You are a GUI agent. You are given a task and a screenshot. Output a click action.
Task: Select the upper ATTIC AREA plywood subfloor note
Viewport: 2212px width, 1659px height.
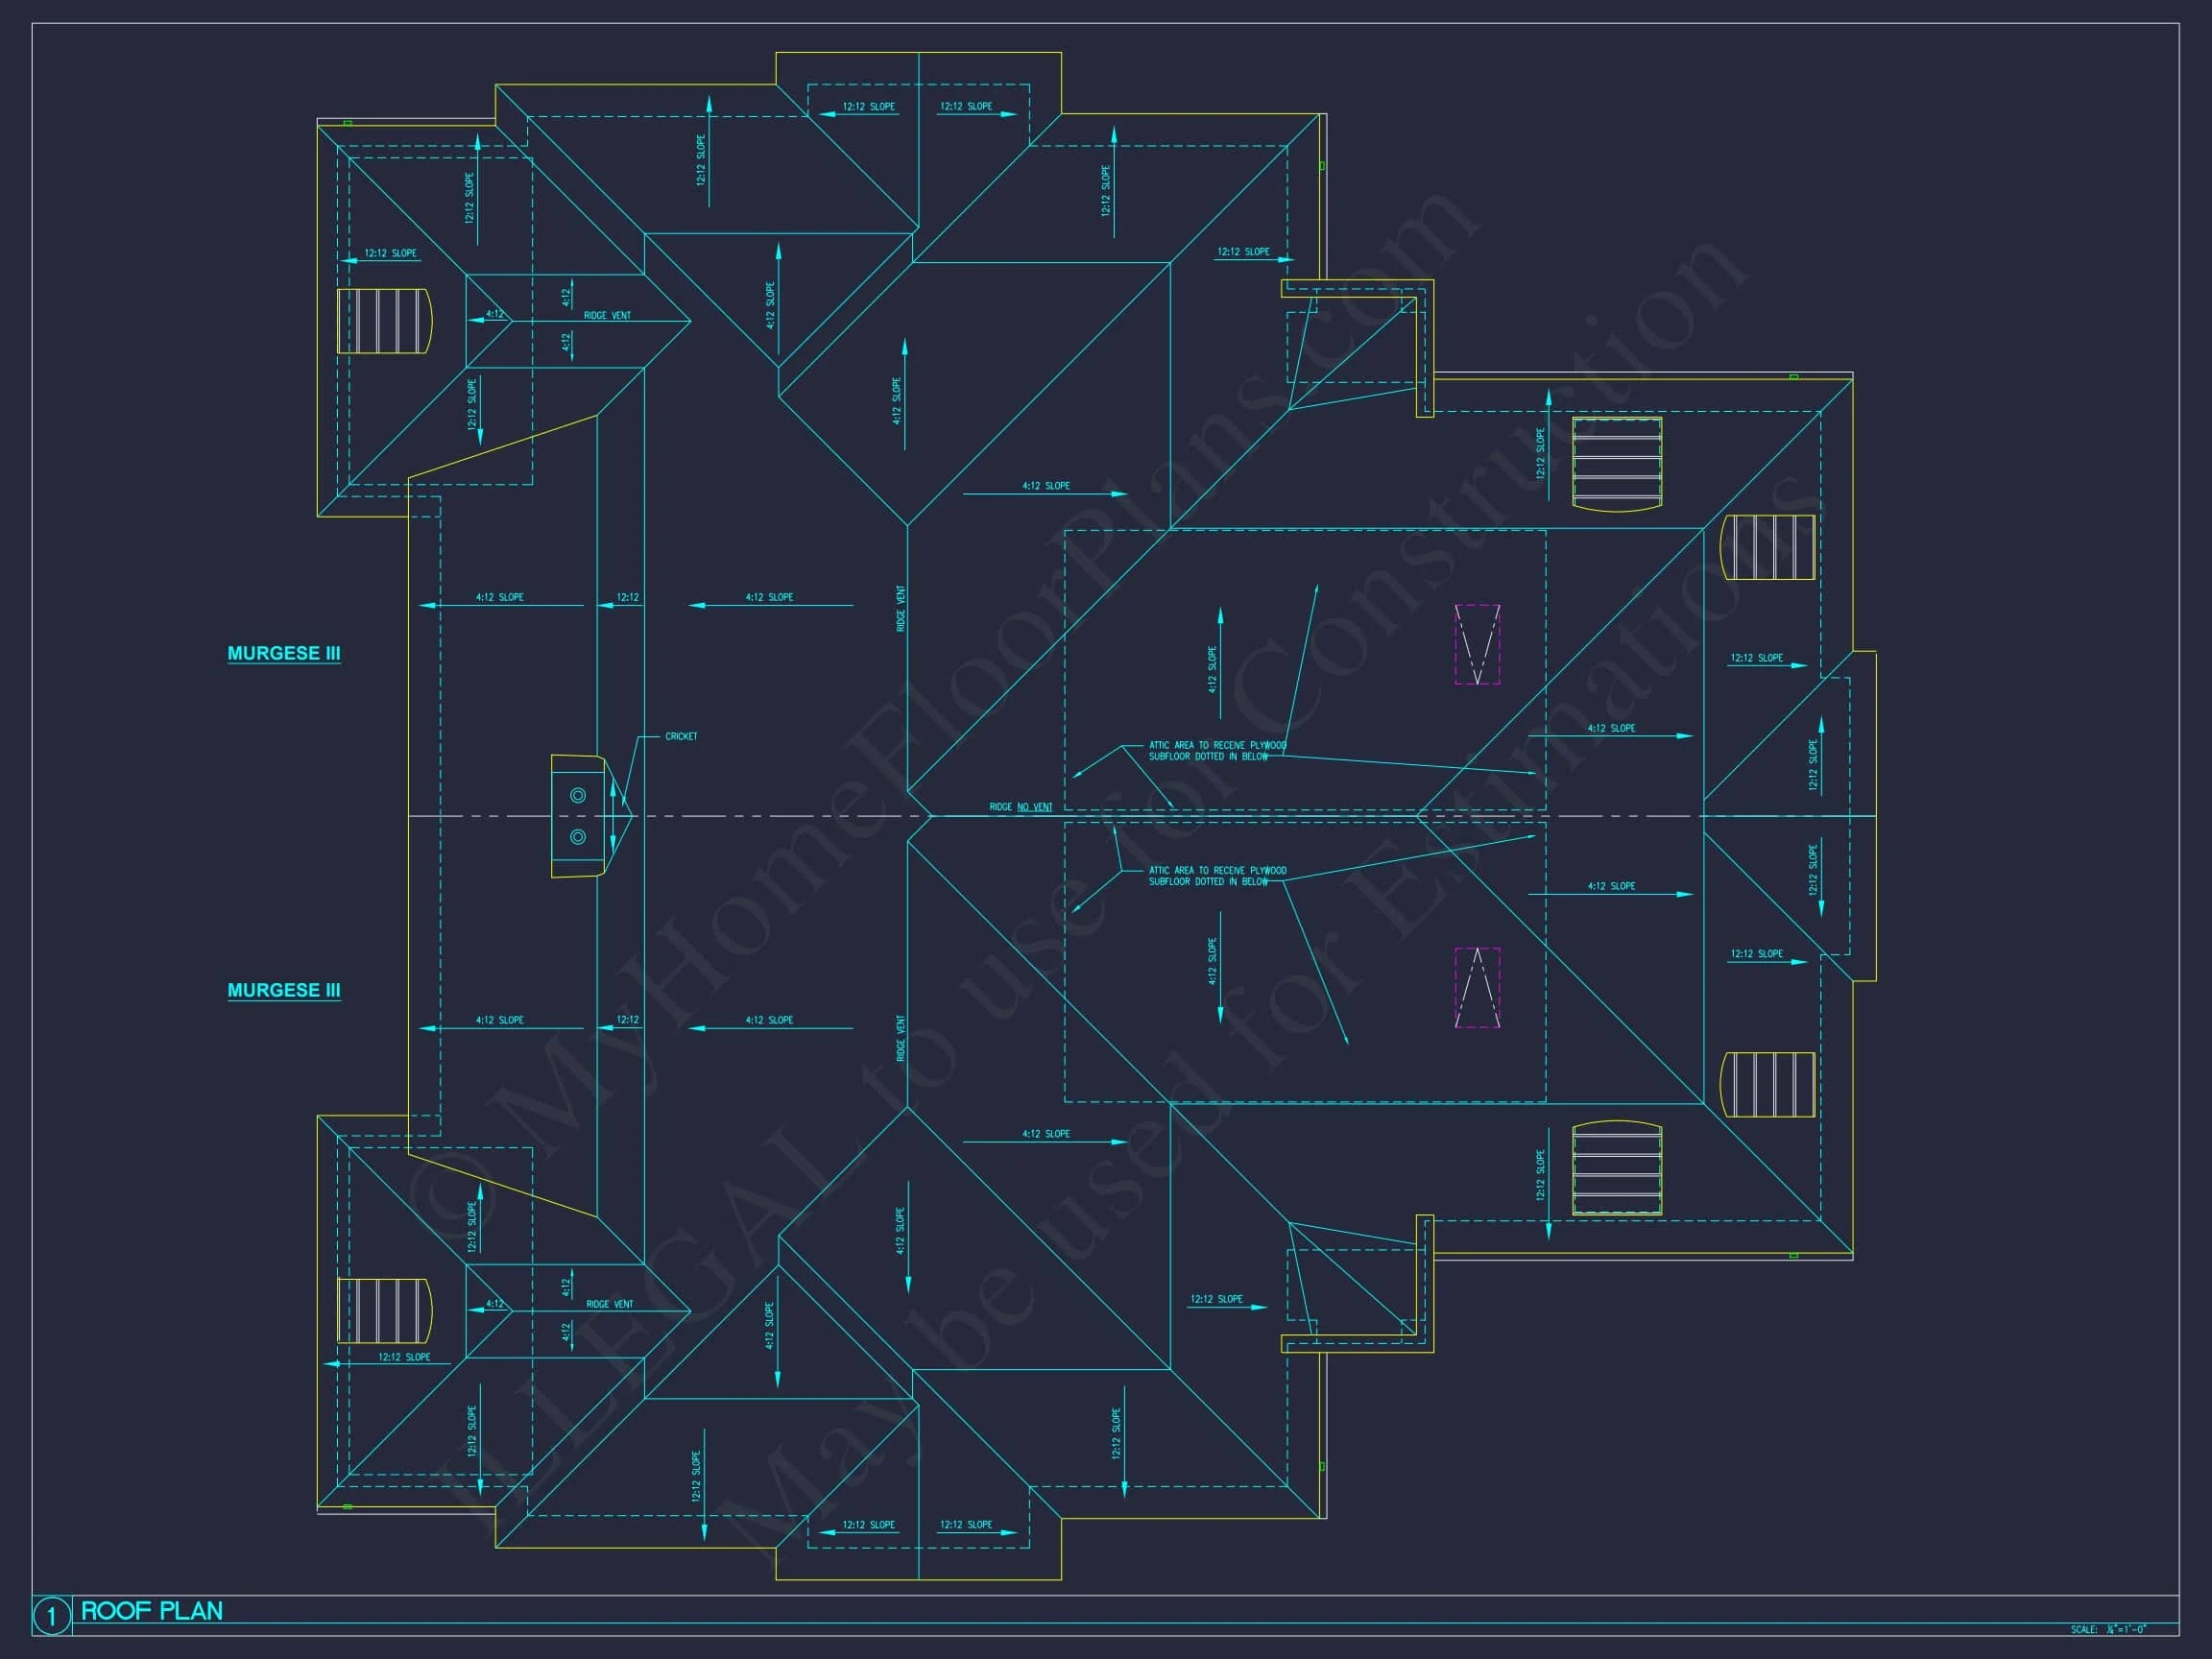[1217, 751]
